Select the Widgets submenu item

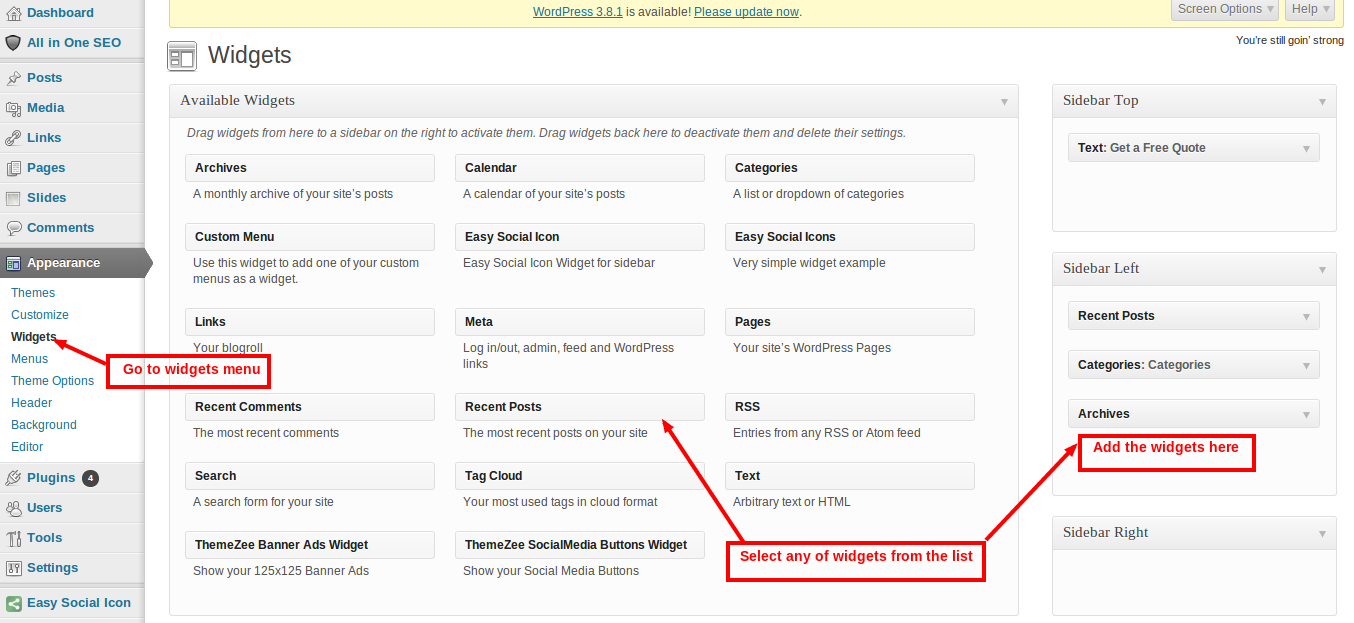[x=34, y=337]
